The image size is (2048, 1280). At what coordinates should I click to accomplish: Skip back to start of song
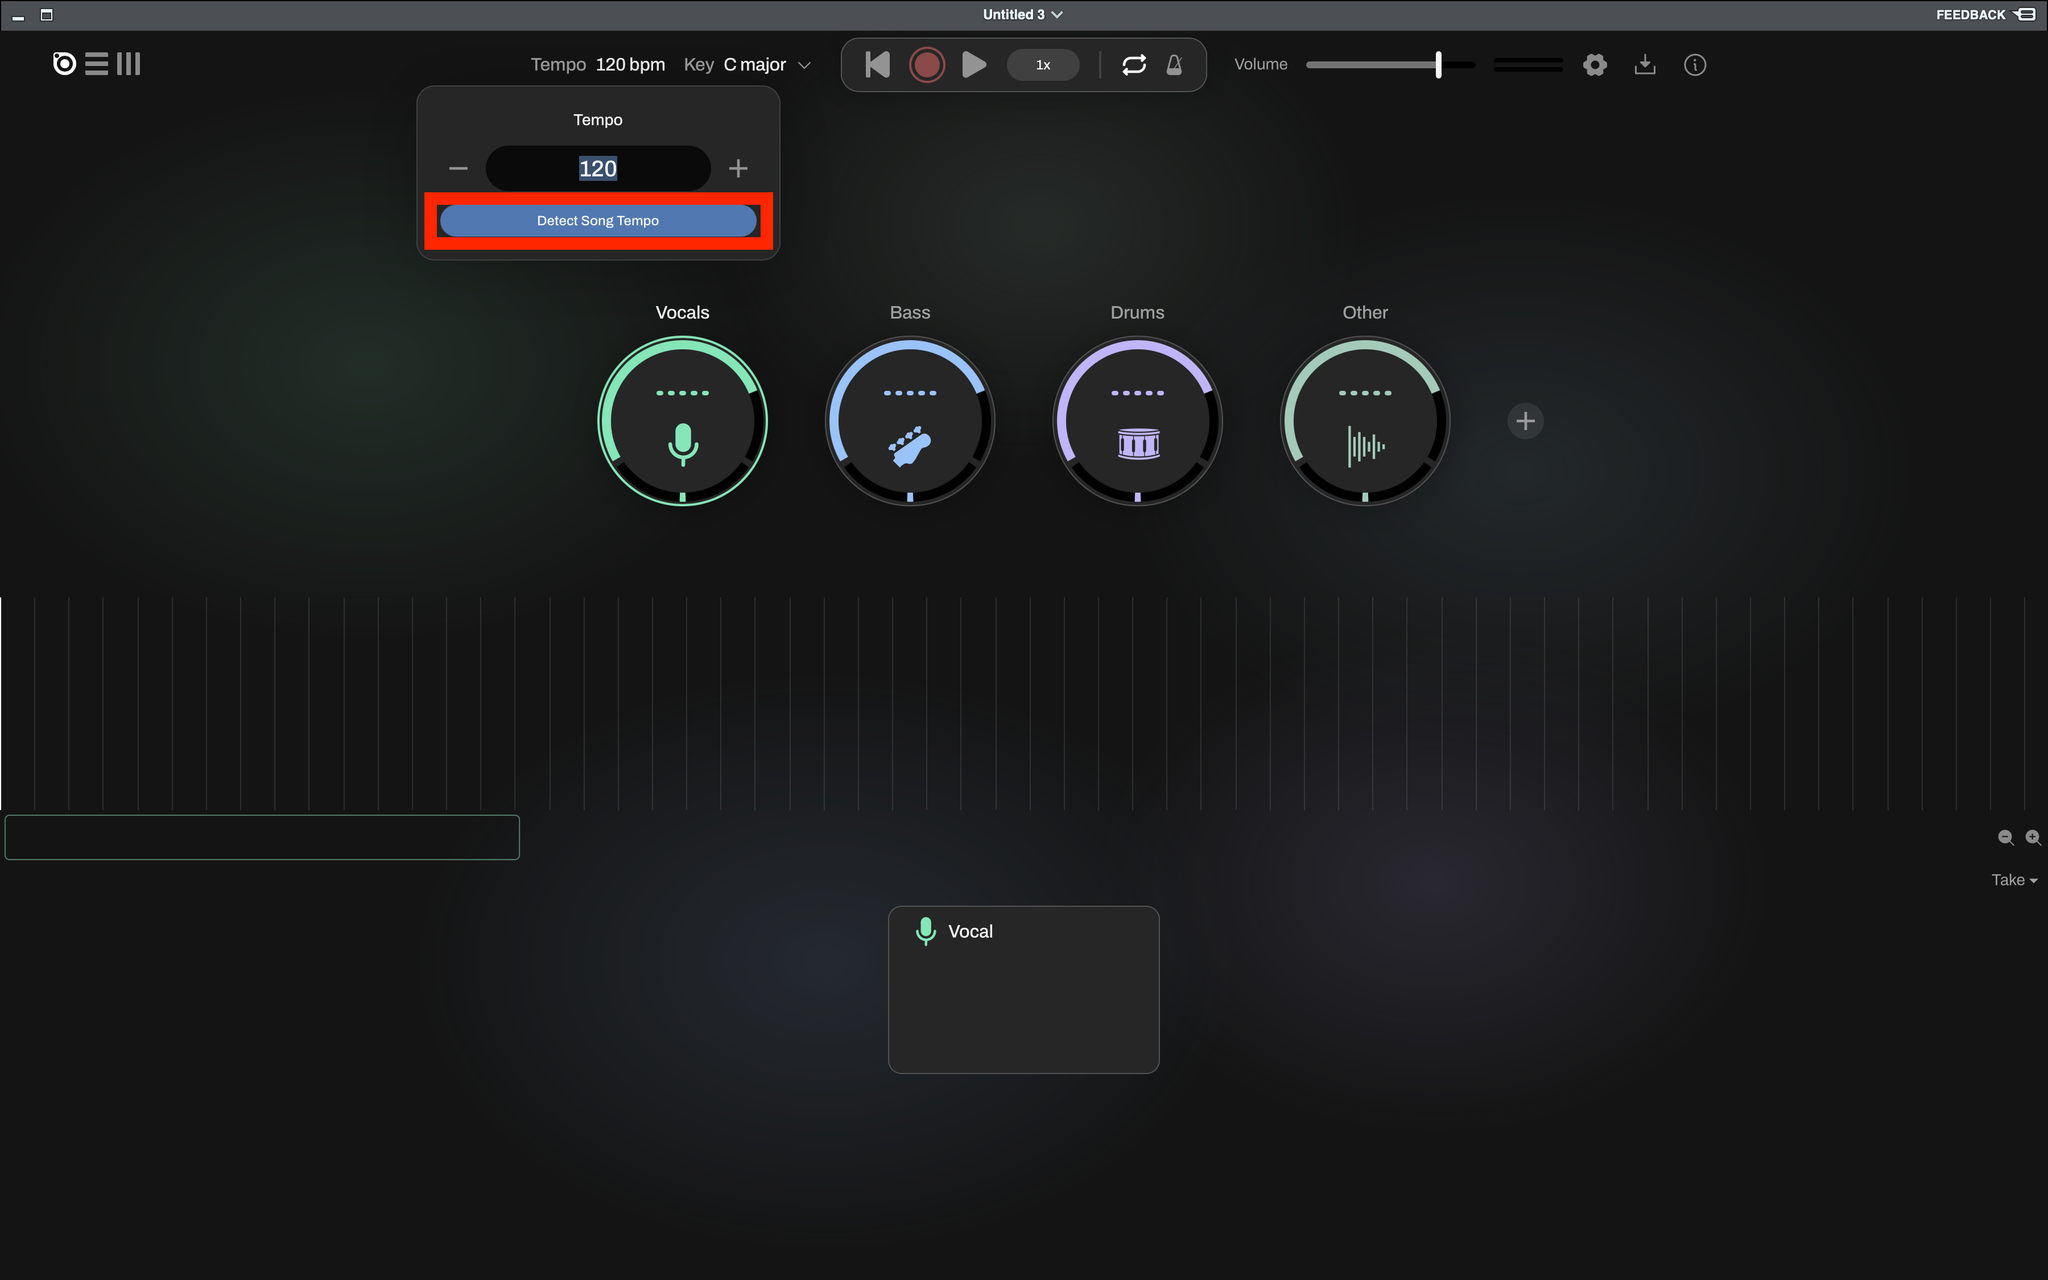[x=877, y=65]
